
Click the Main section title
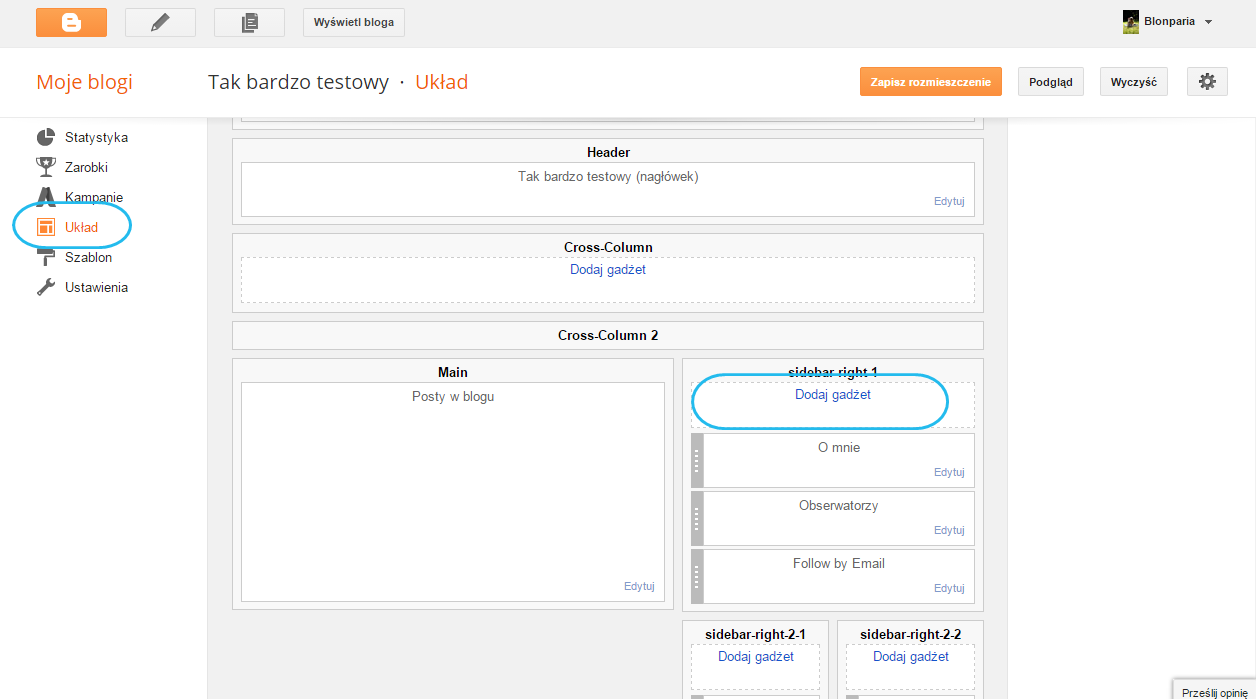pyautogui.click(x=453, y=373)
